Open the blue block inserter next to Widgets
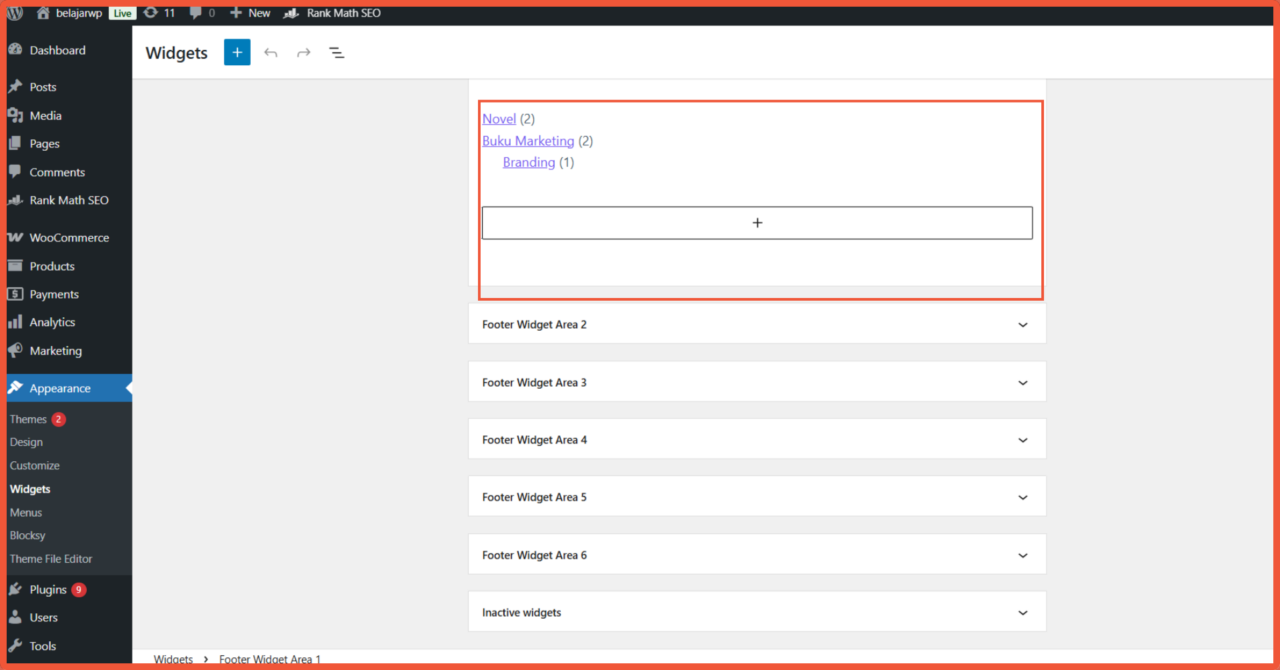1280x670 pixels. [236, 52]
